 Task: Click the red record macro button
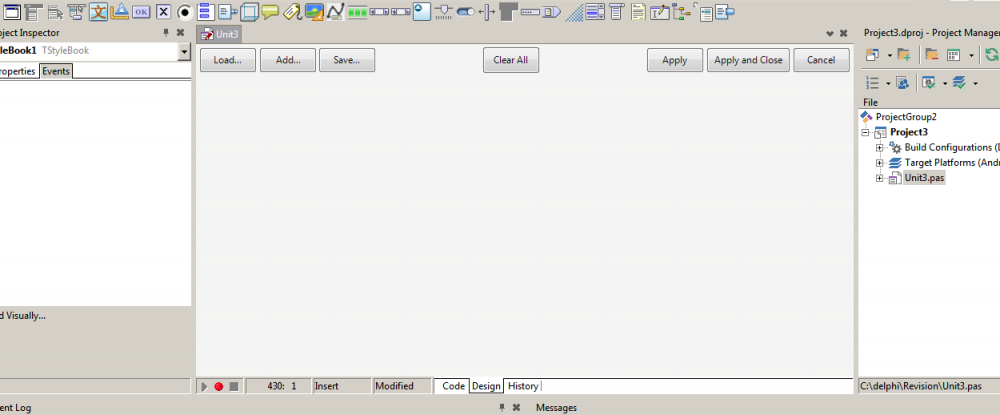(219, 386)
